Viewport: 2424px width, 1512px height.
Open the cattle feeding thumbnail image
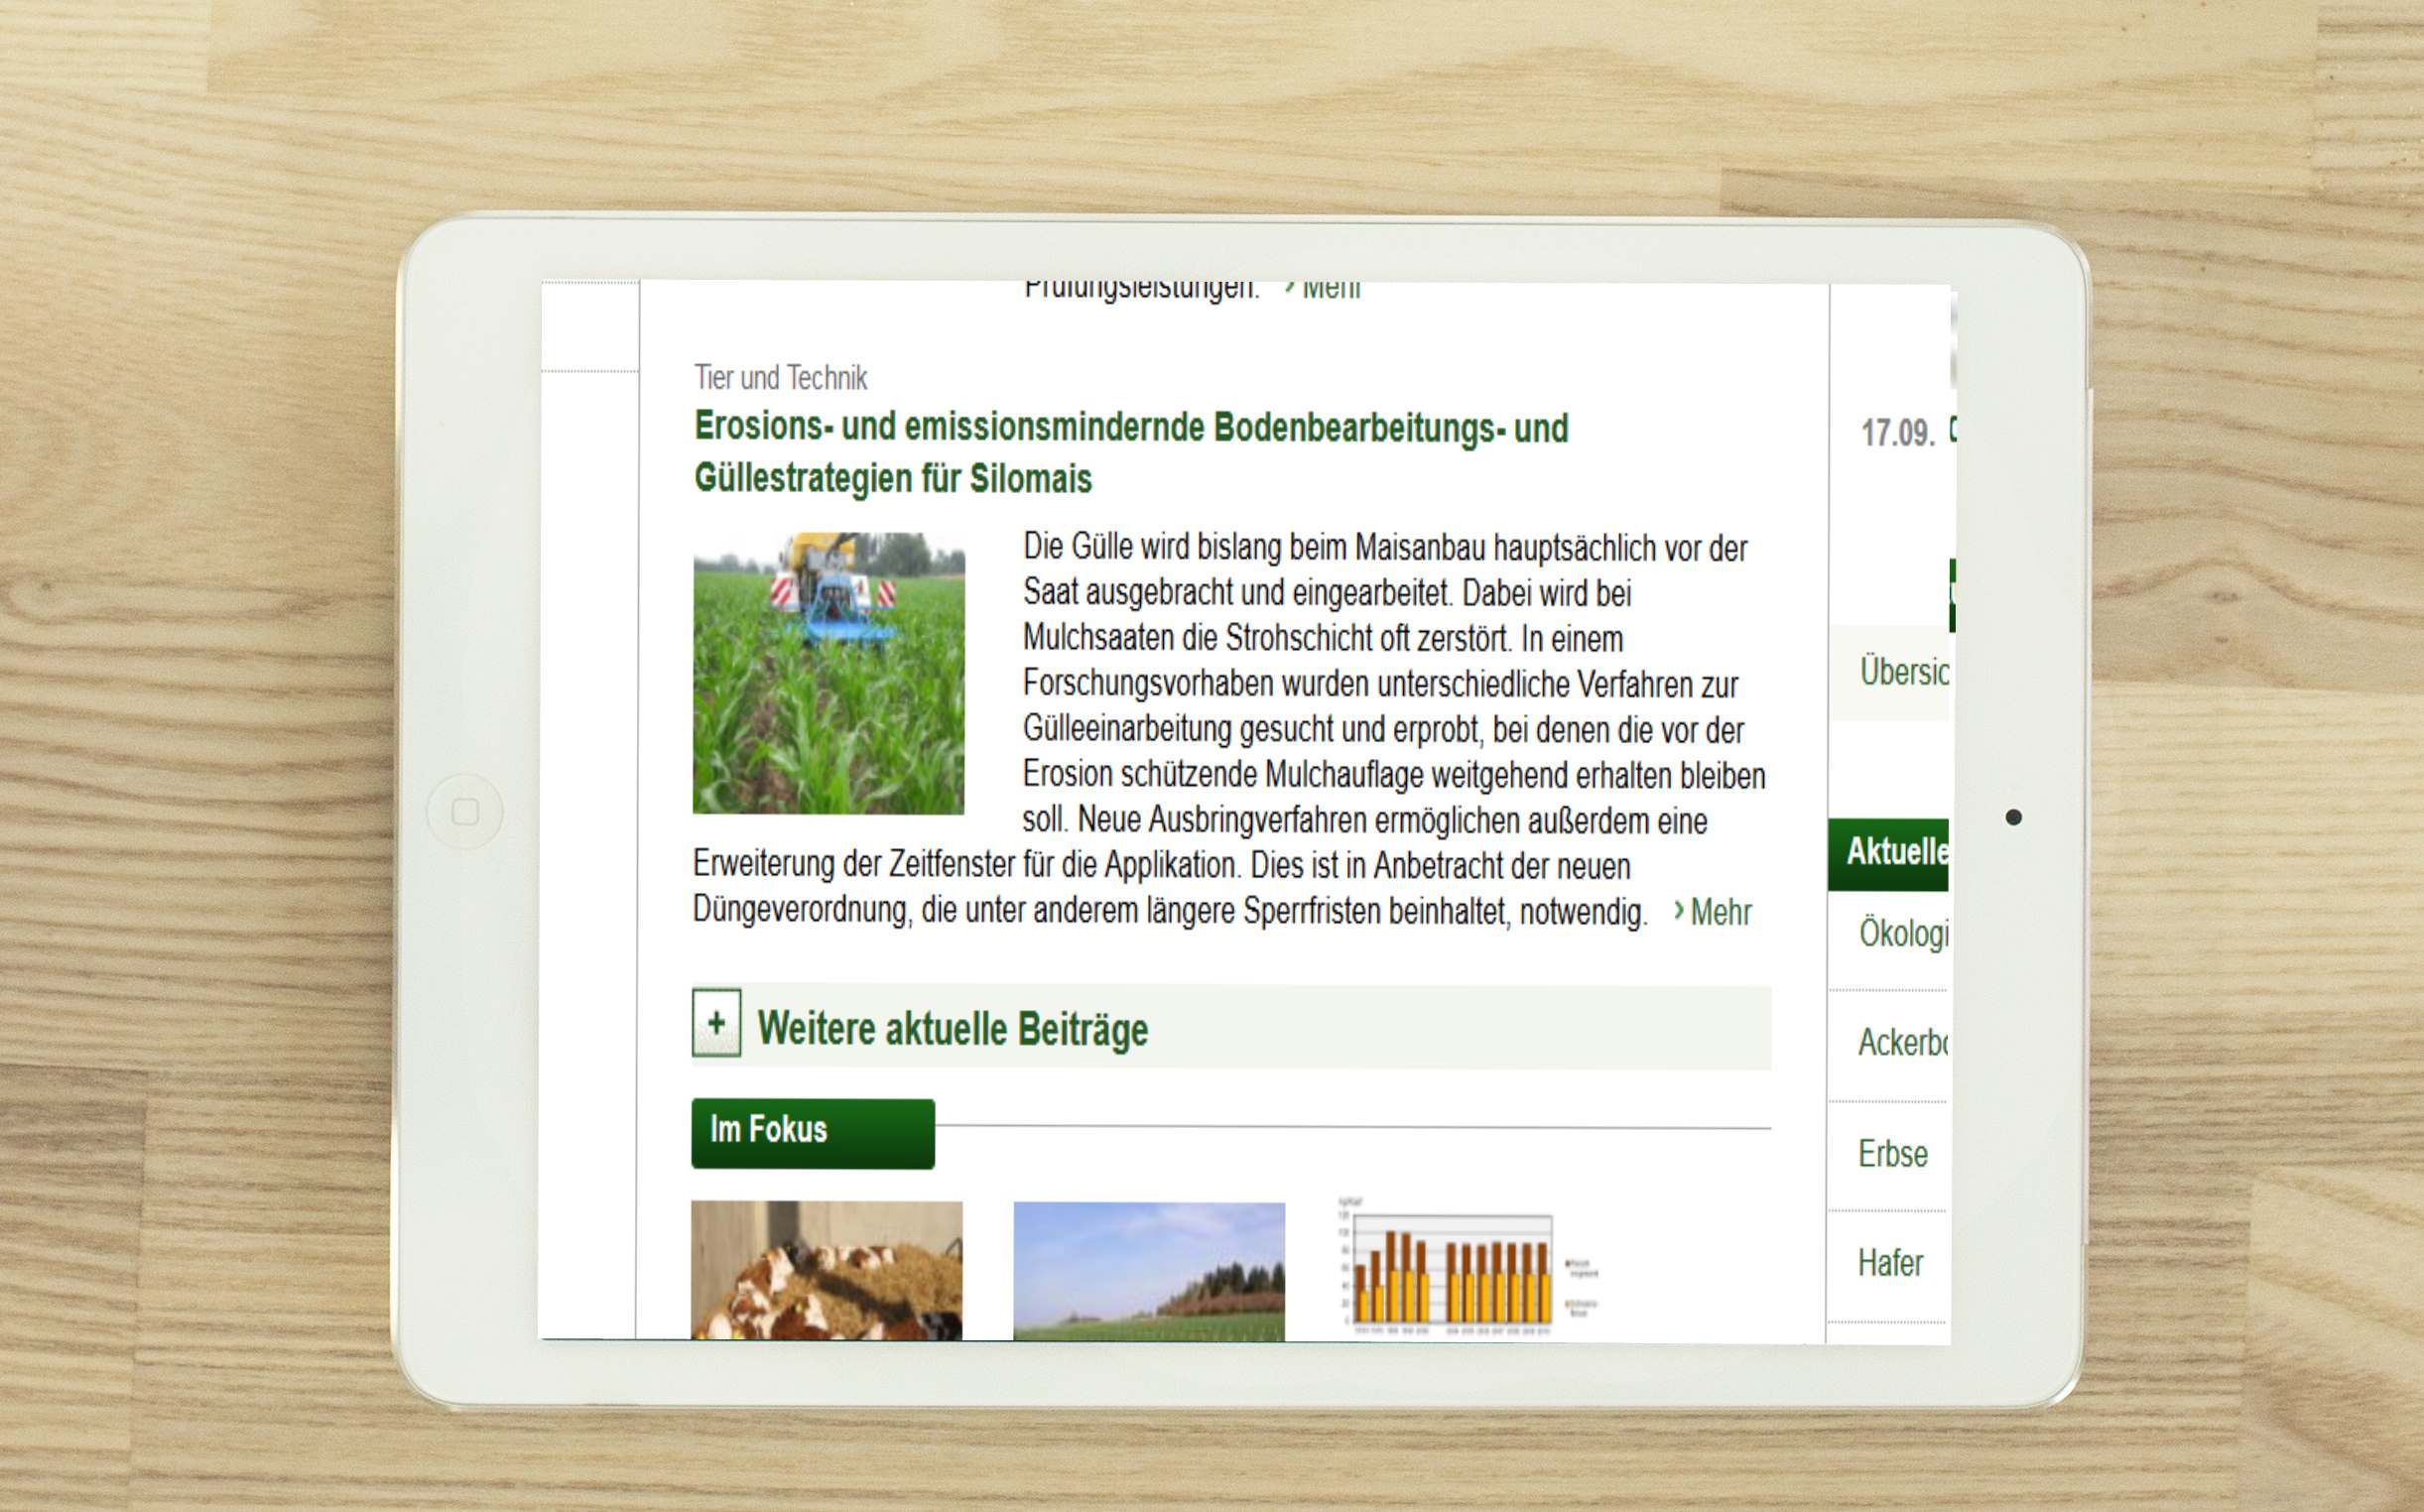826,1270
